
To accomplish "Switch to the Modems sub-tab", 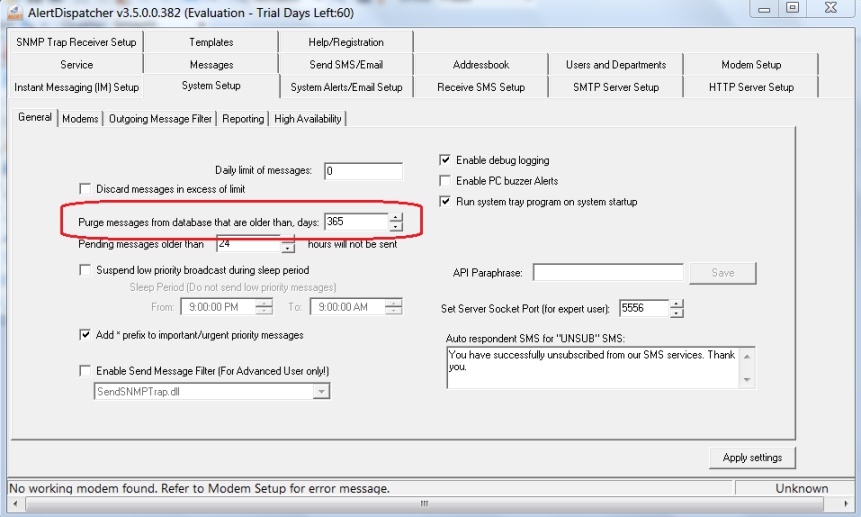I will pyautogui.click(x=80, y=119).
